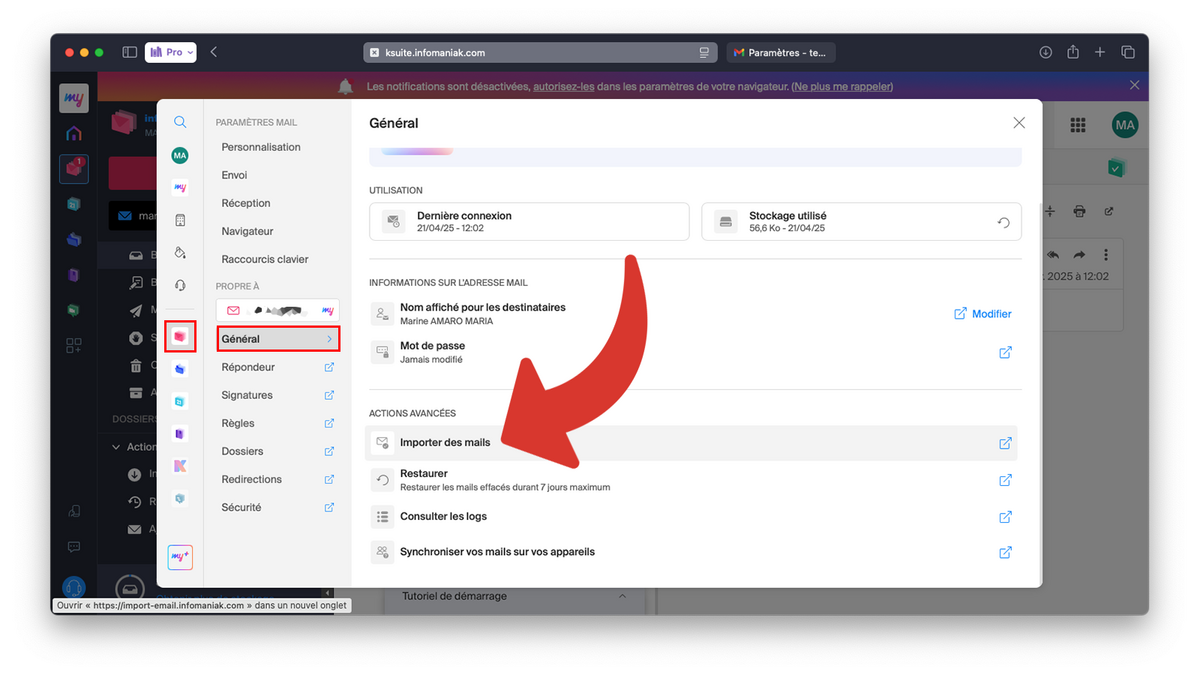Click Synchroniser vos mails sur vos appareils
This screenshot has height=675, width=1200.
point(692,552)
